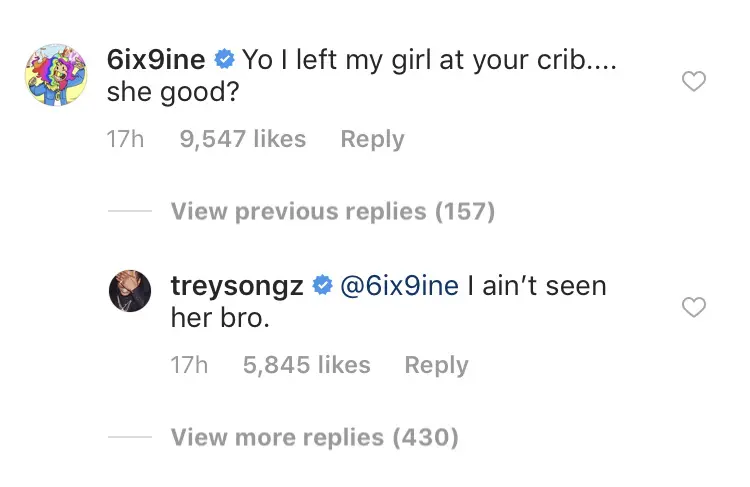750x487 pixels.
Task: Expand View more replies (430)
Action: (314, 437)
